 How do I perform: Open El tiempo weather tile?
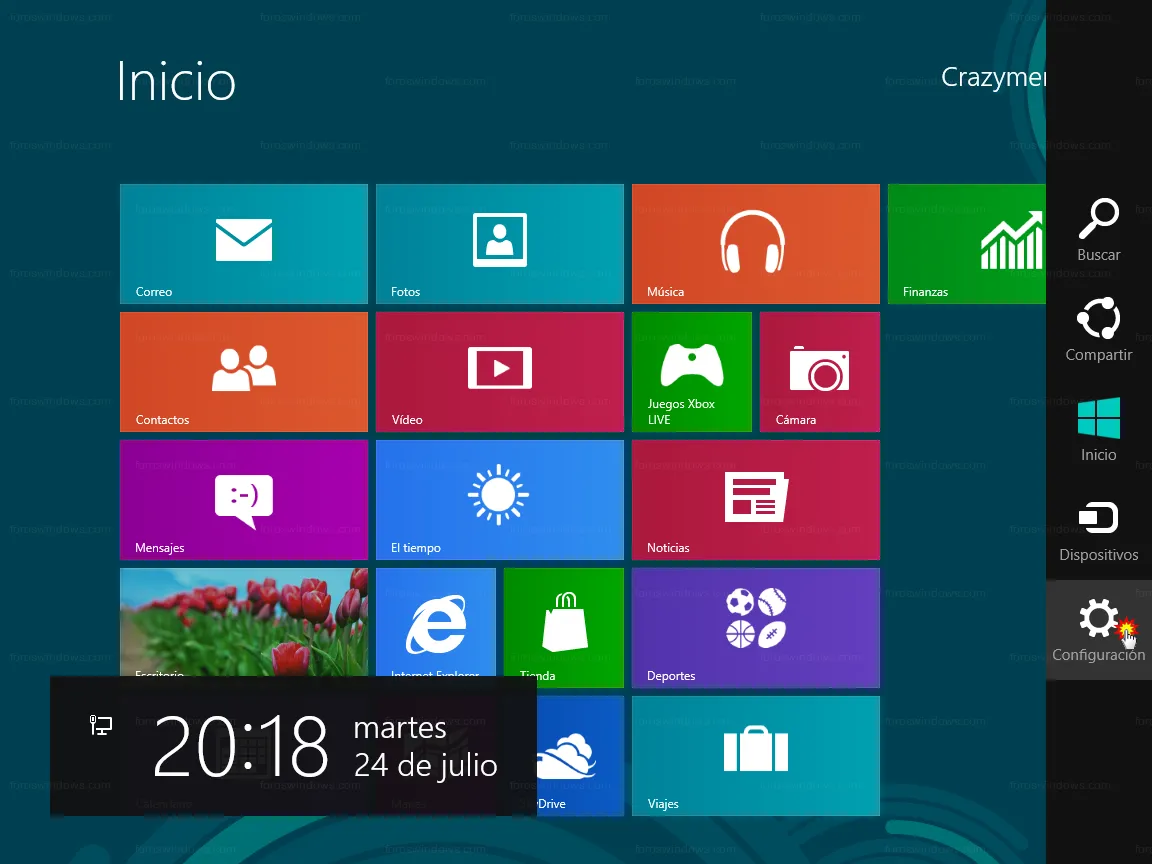pos(500,500)
